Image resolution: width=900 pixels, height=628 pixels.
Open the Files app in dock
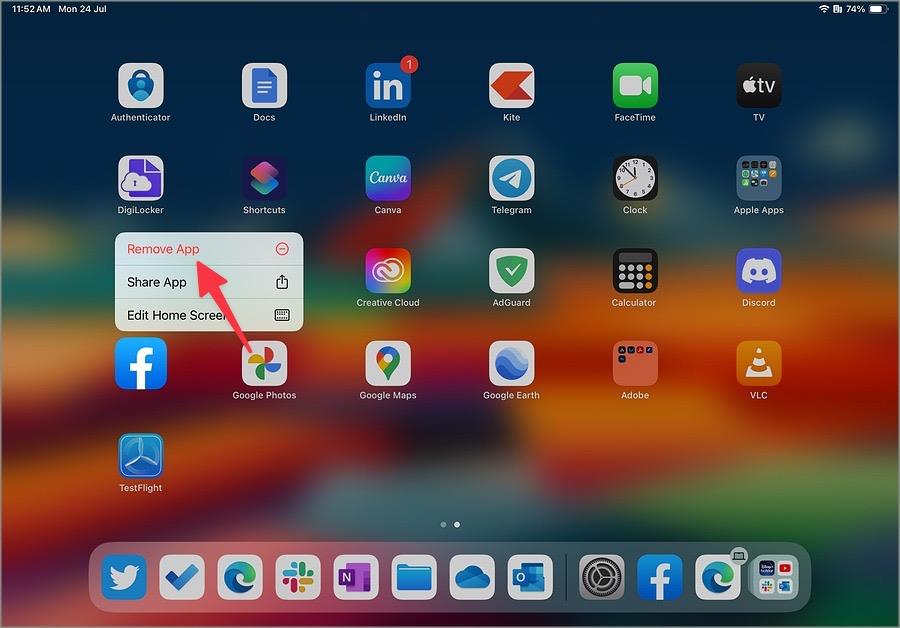tap(414, 577)
